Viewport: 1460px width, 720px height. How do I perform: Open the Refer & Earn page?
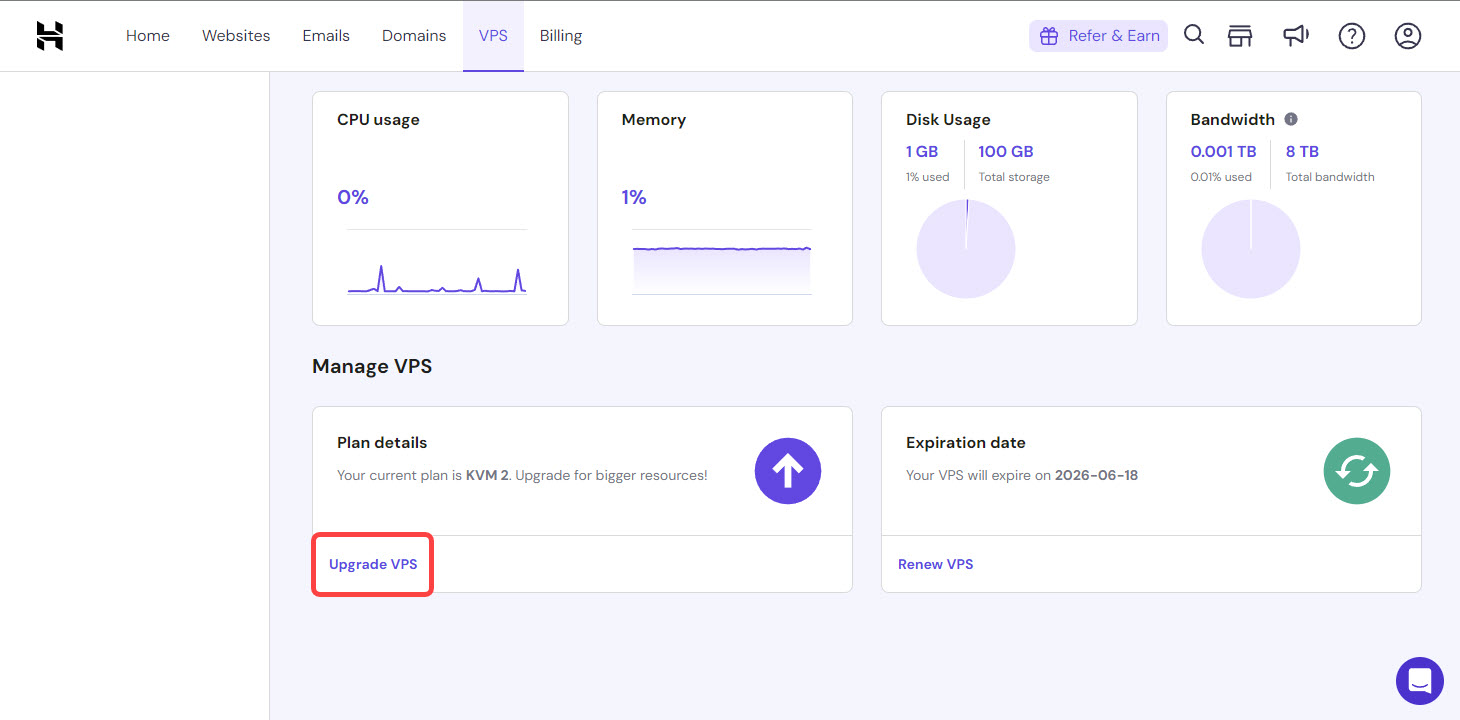(x=1098, y=35)
